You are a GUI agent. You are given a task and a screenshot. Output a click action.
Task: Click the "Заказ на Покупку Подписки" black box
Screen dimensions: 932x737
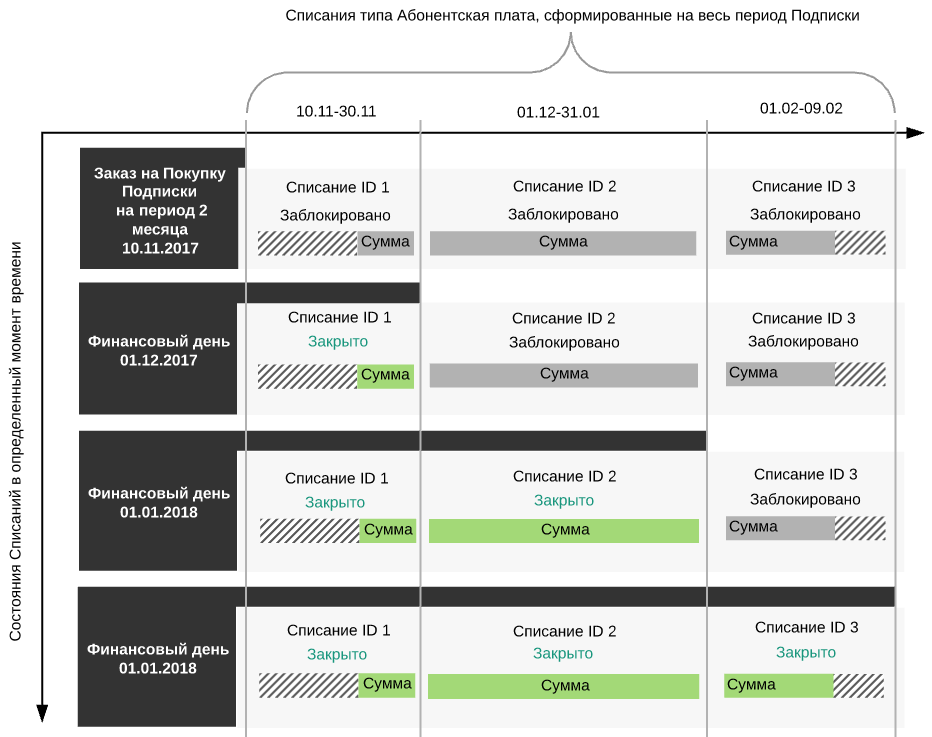[160, 210]
